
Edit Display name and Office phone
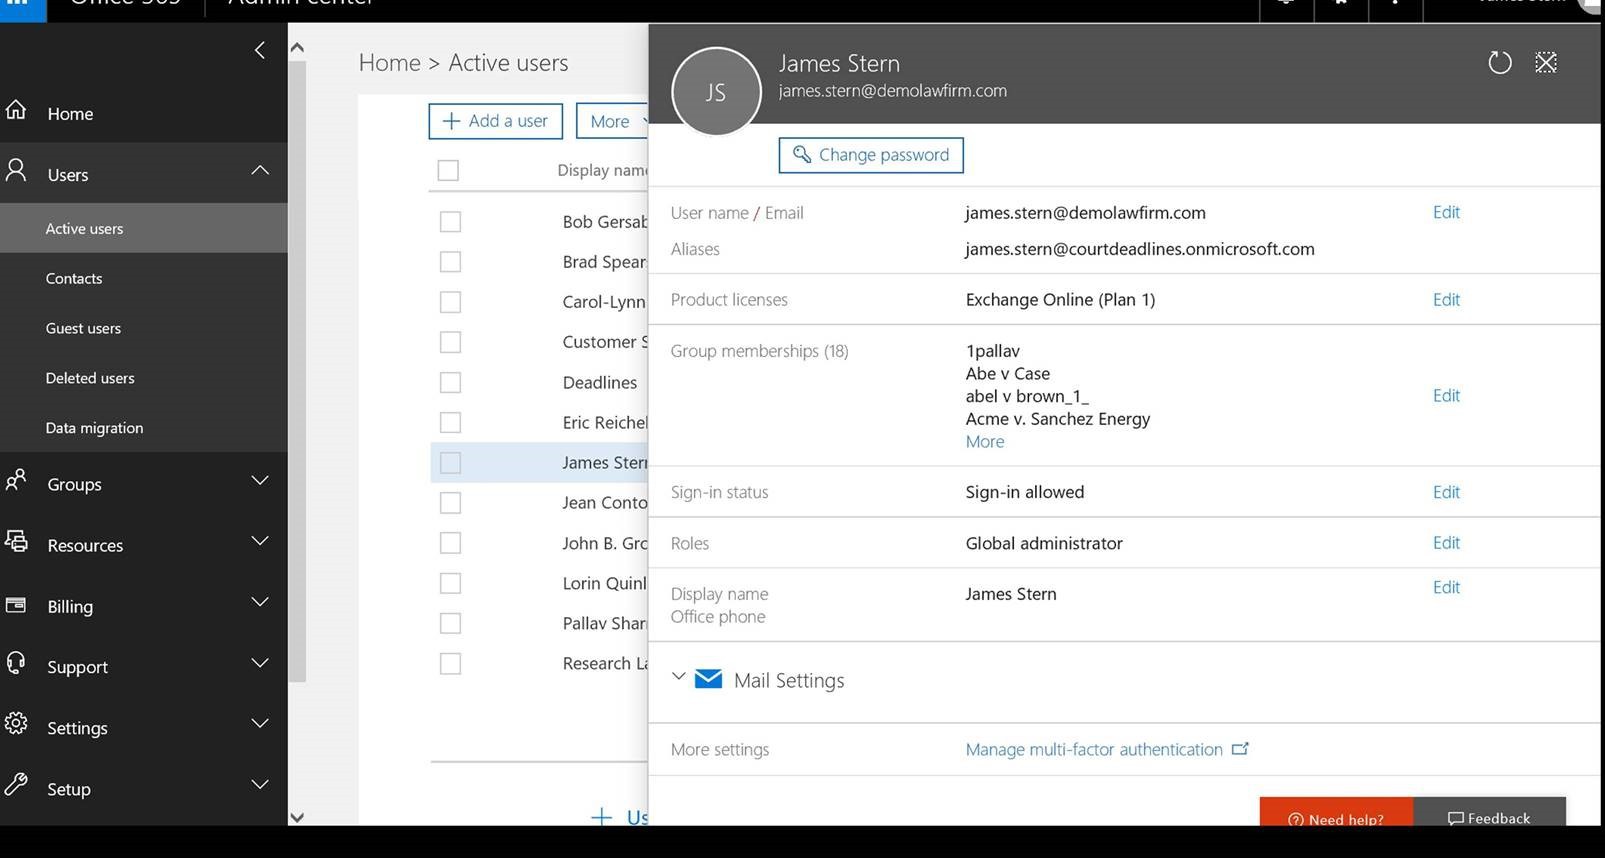click(1446, 587)
